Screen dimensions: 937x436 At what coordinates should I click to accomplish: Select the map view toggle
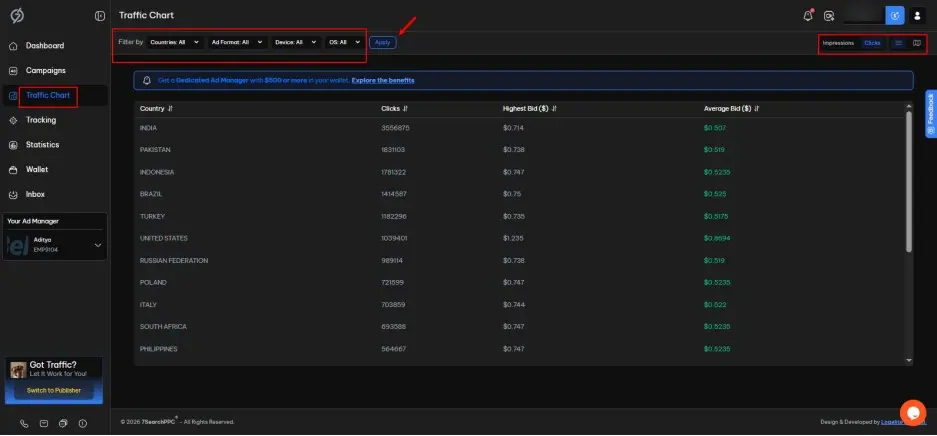click(917, 43)
